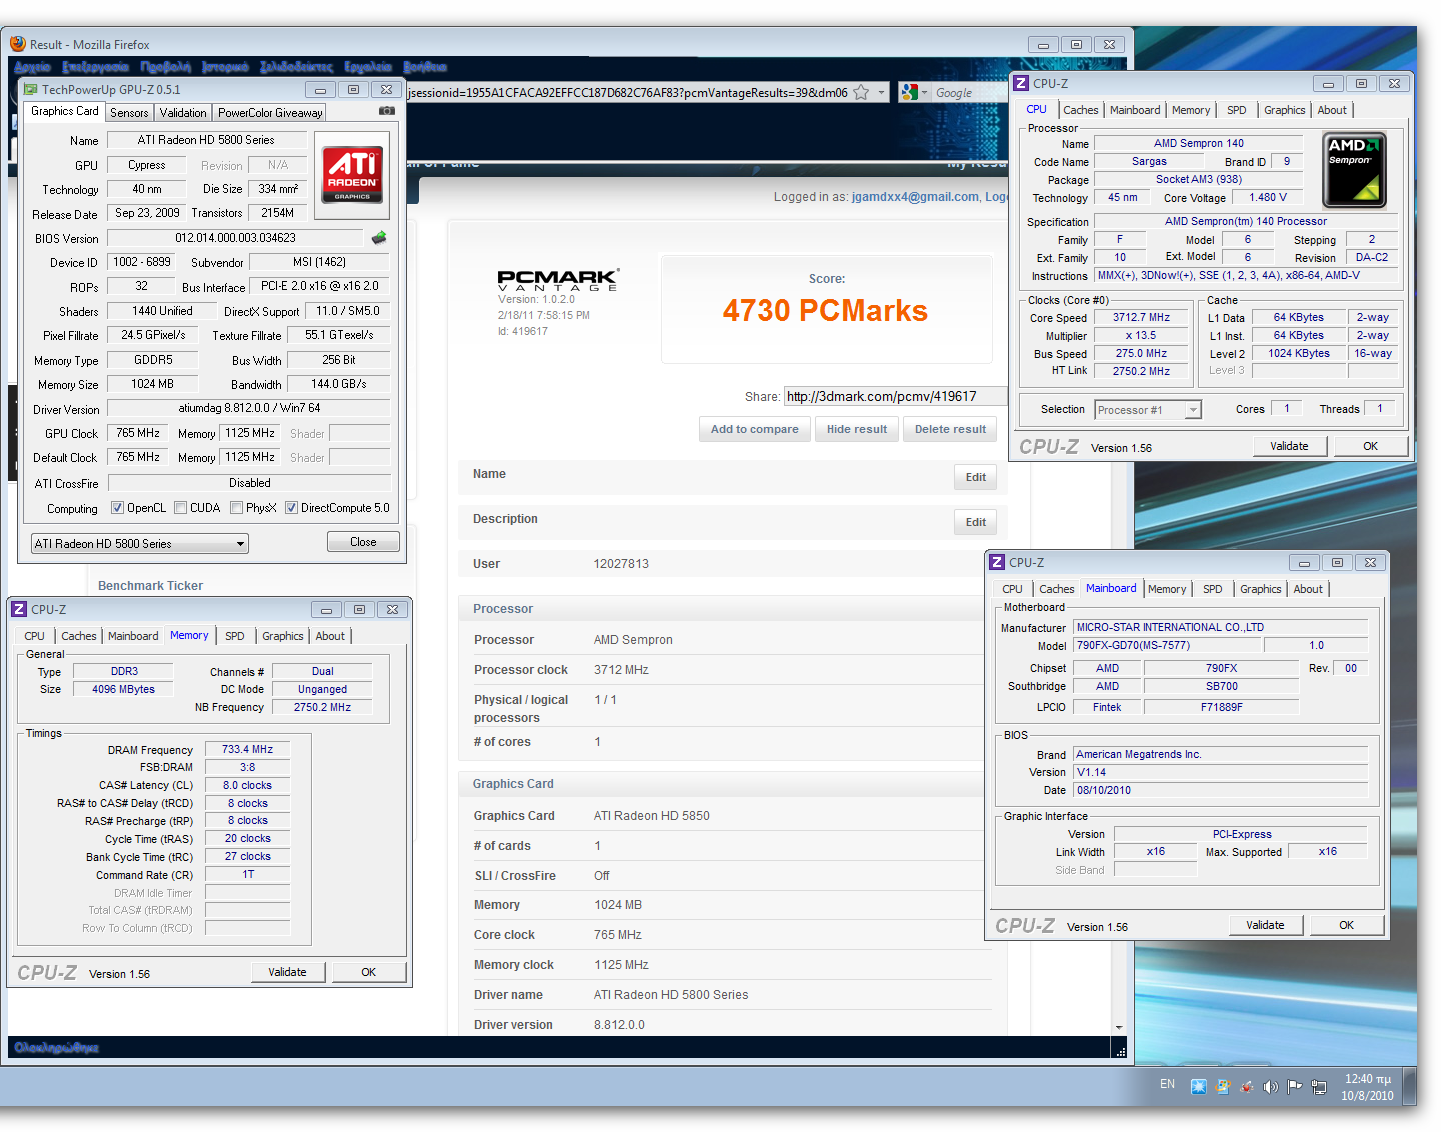This screenshot has height=1132, width=1443.
Task: Toggle the DirectCompute 5.0 checkbox
Action: [x=291, y=508]
